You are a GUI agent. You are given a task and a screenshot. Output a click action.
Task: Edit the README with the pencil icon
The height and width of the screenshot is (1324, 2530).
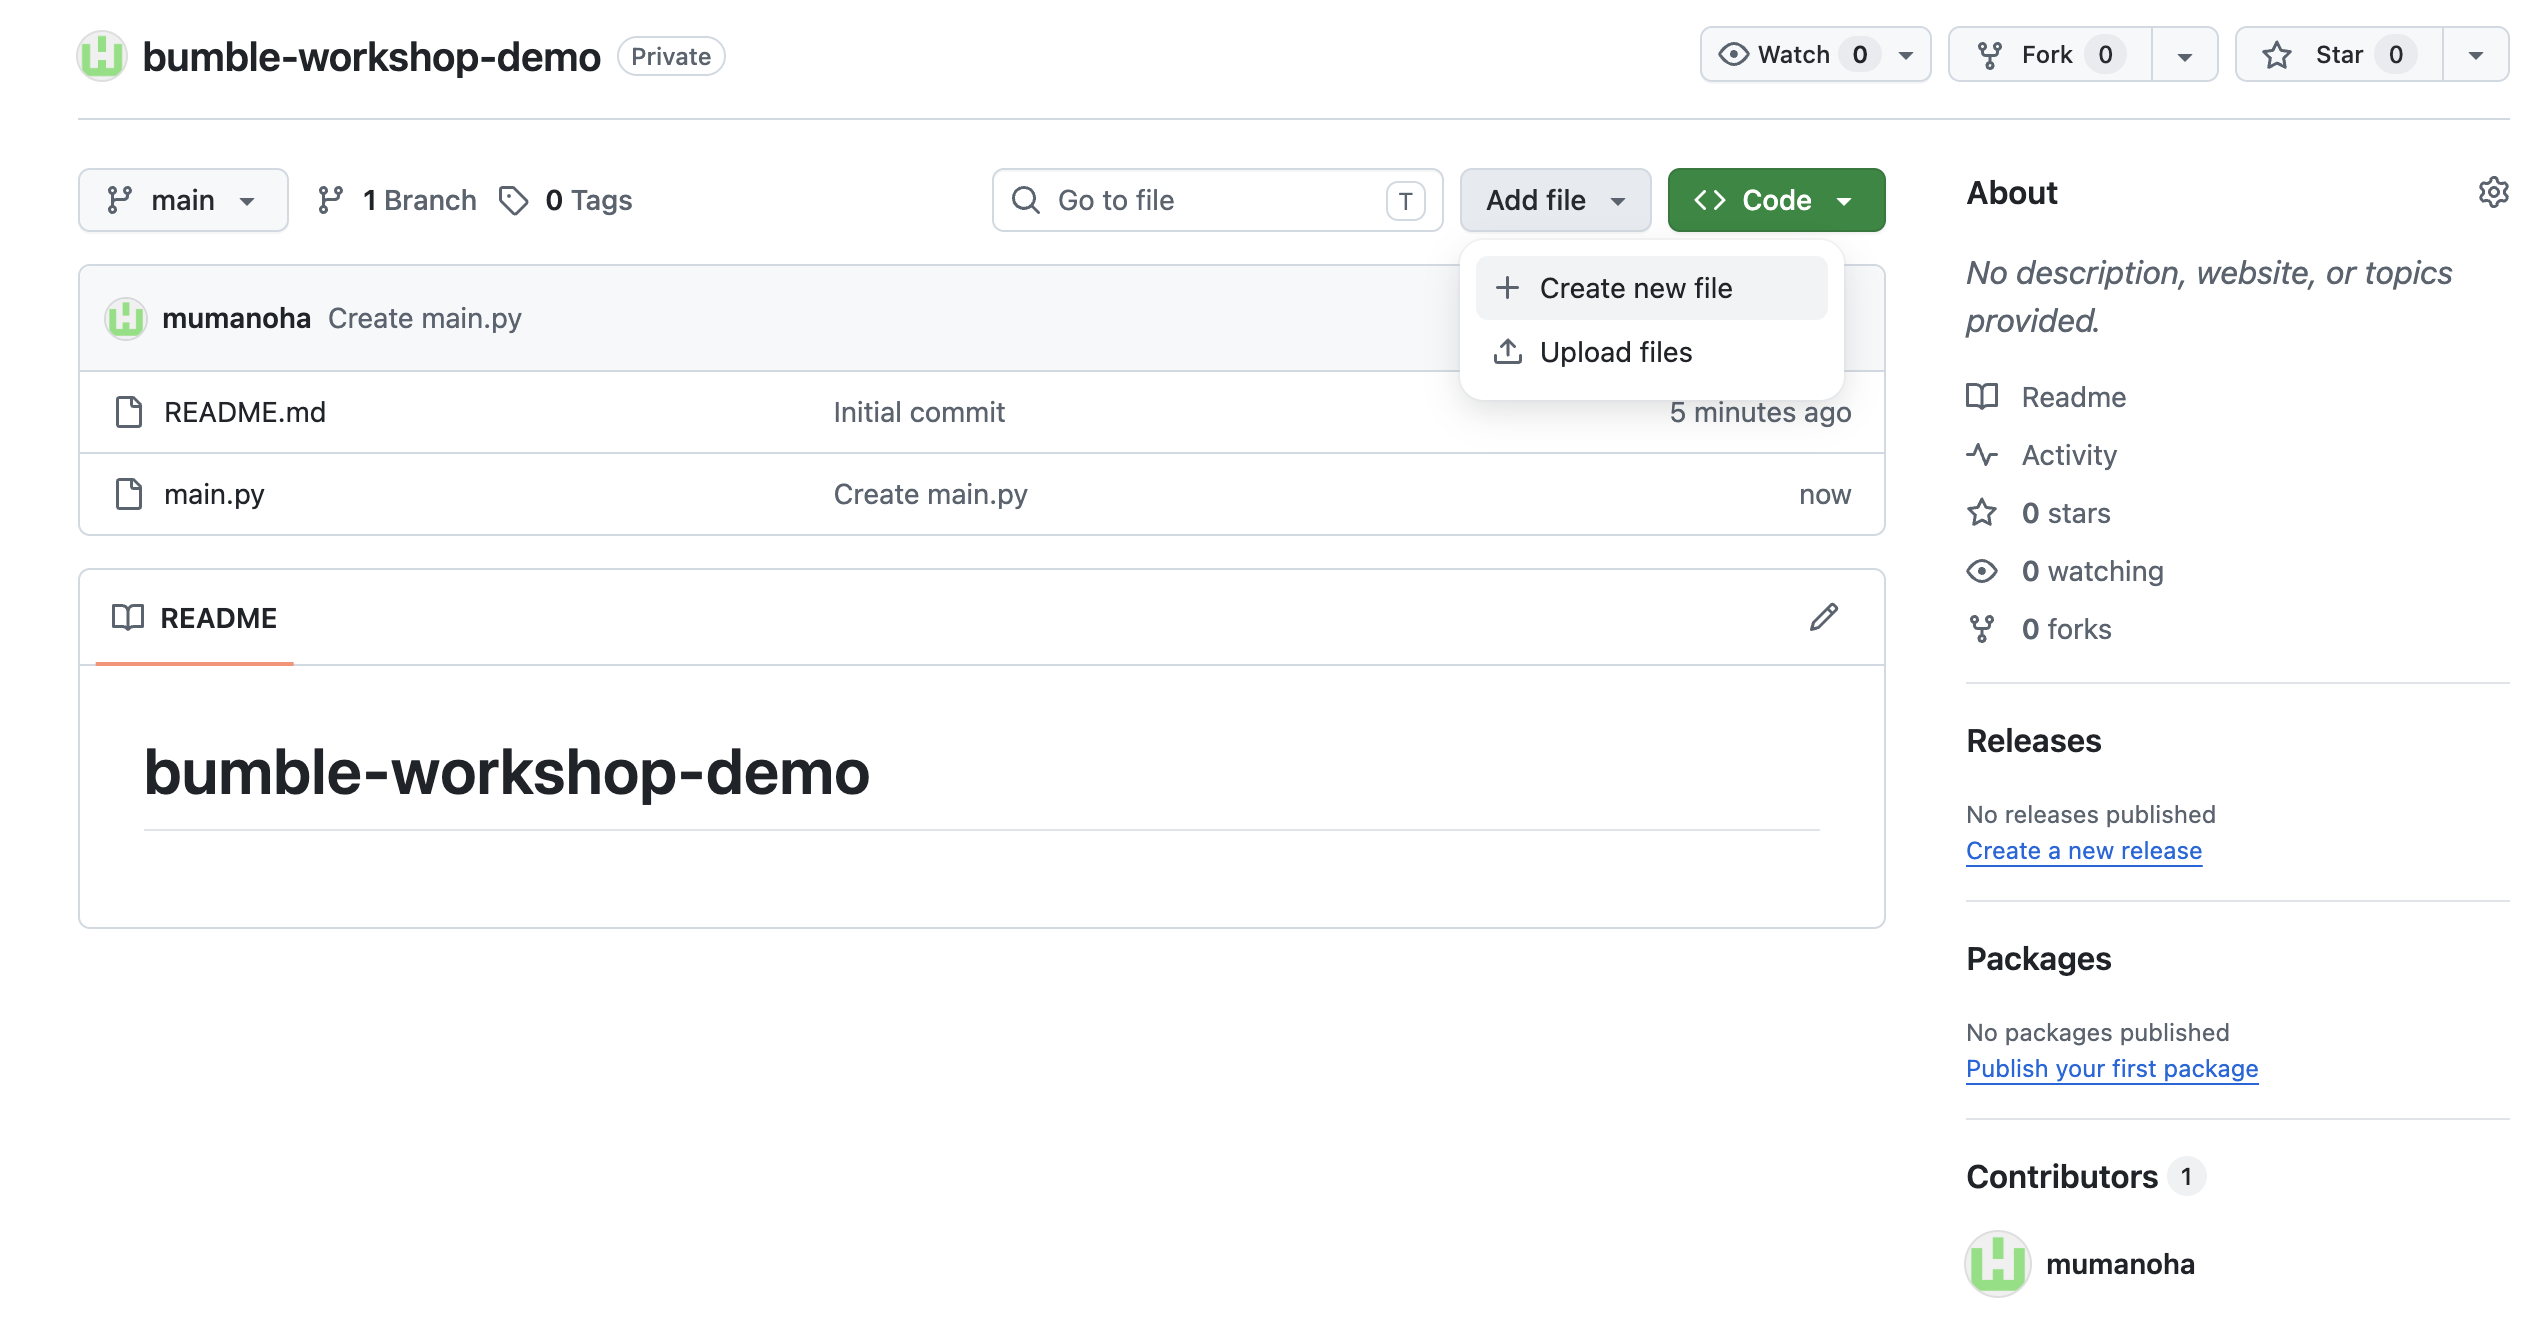click(x=1824, y=617)
